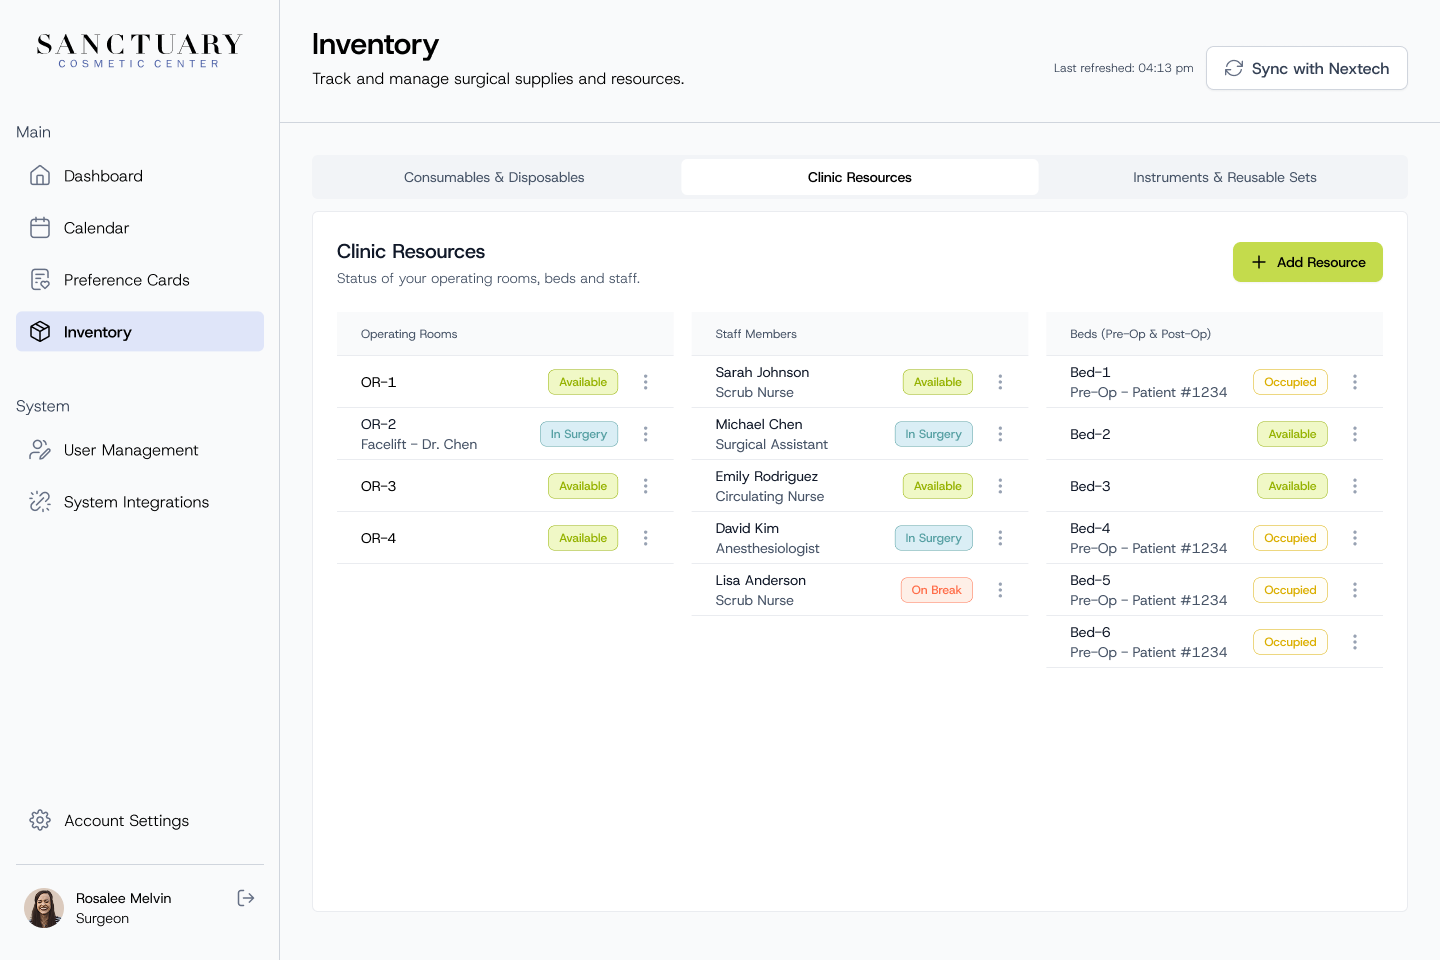1440x960 pixels.
Task: Open the options menu for David Kim
Action: (1000, 538)
